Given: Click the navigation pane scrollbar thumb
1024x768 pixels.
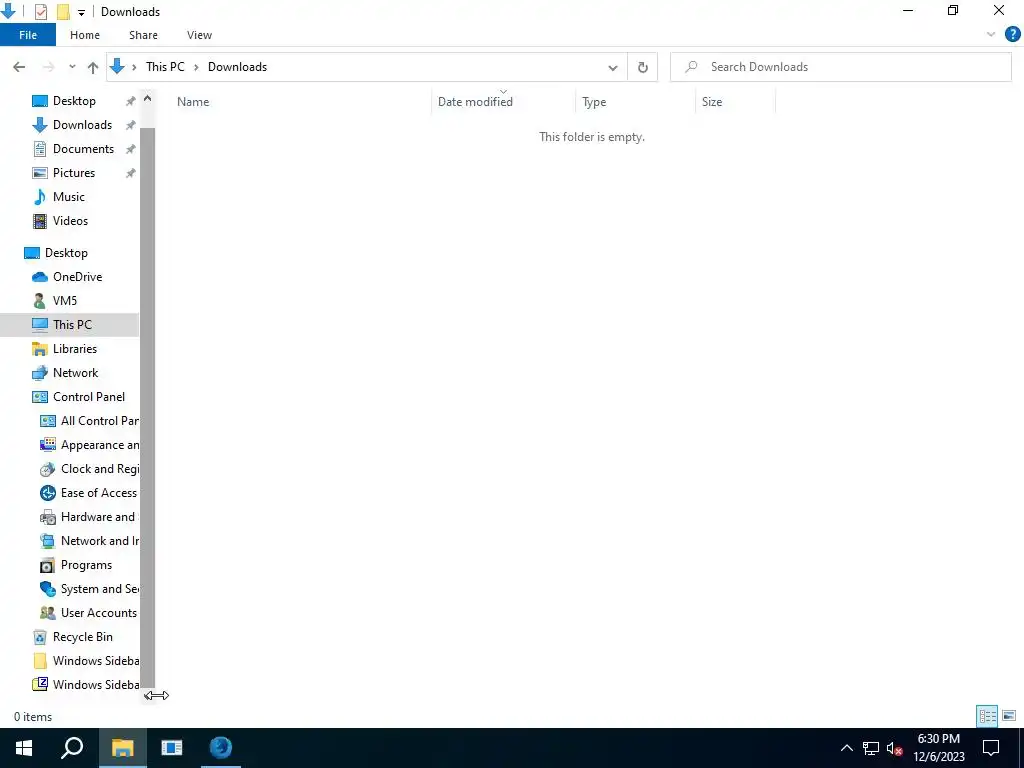Looking at the screenshot, I should [x=148, y=408].
